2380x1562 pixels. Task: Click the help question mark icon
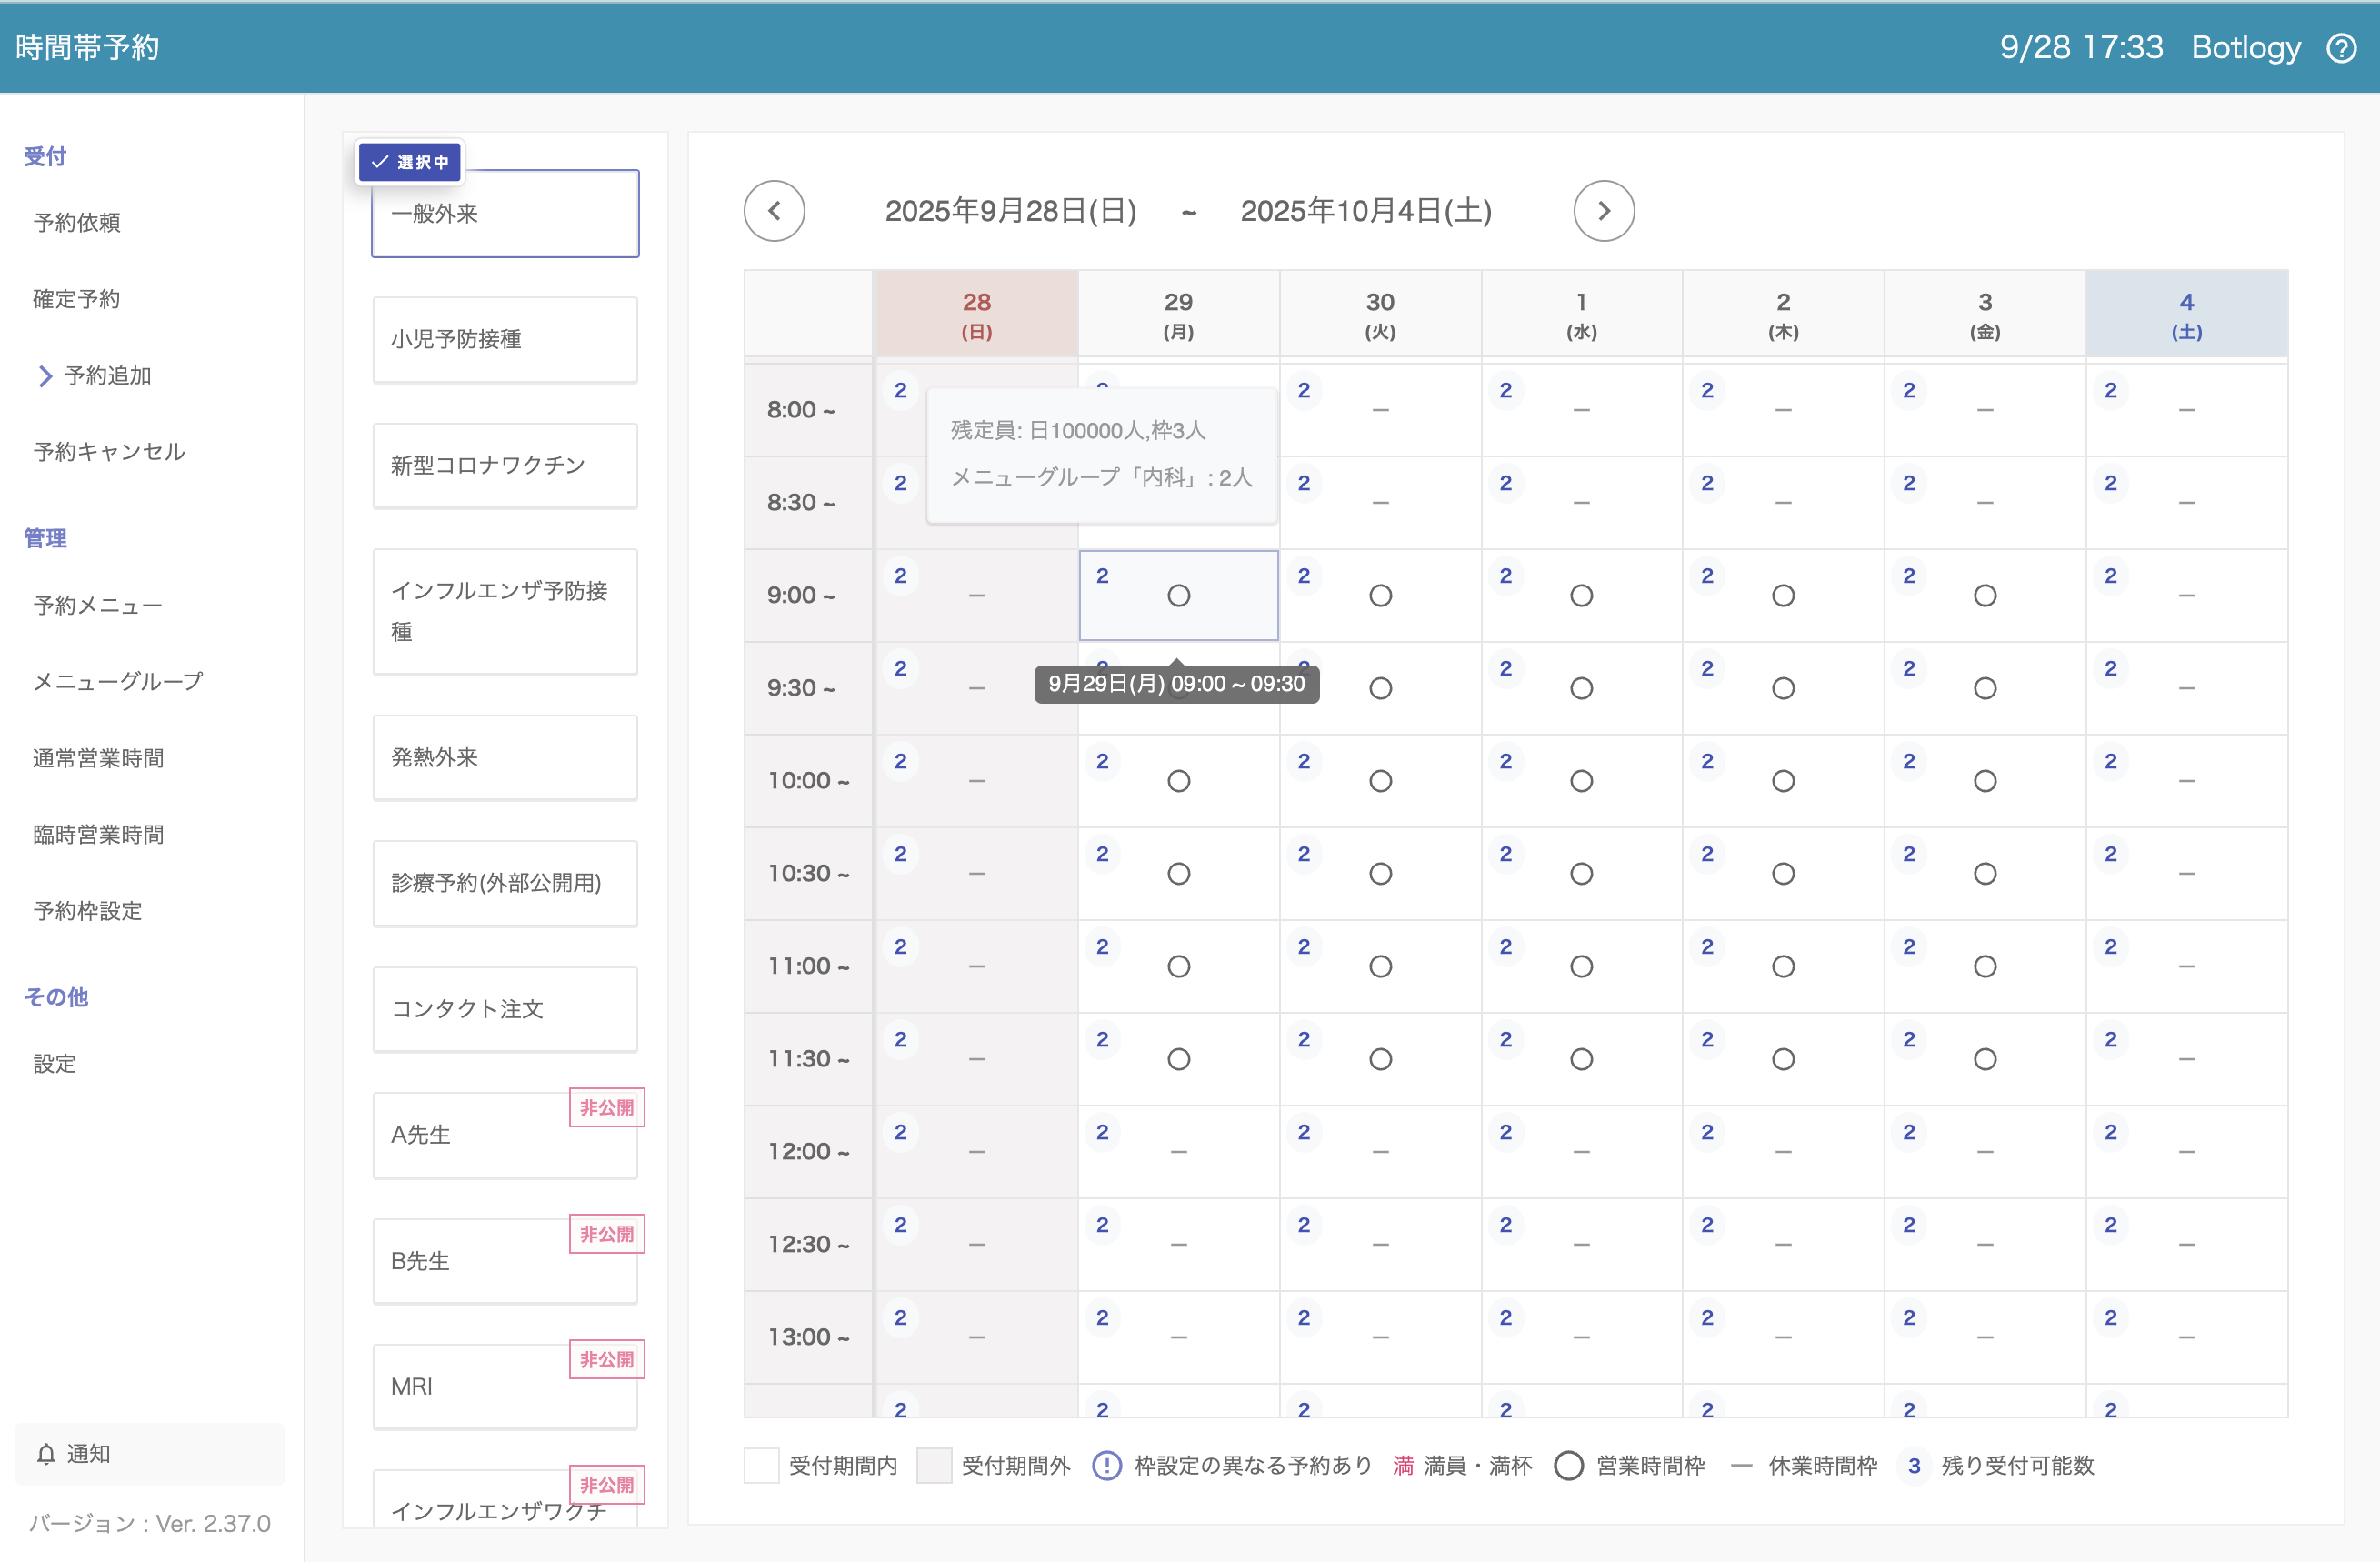[2341, 48]
